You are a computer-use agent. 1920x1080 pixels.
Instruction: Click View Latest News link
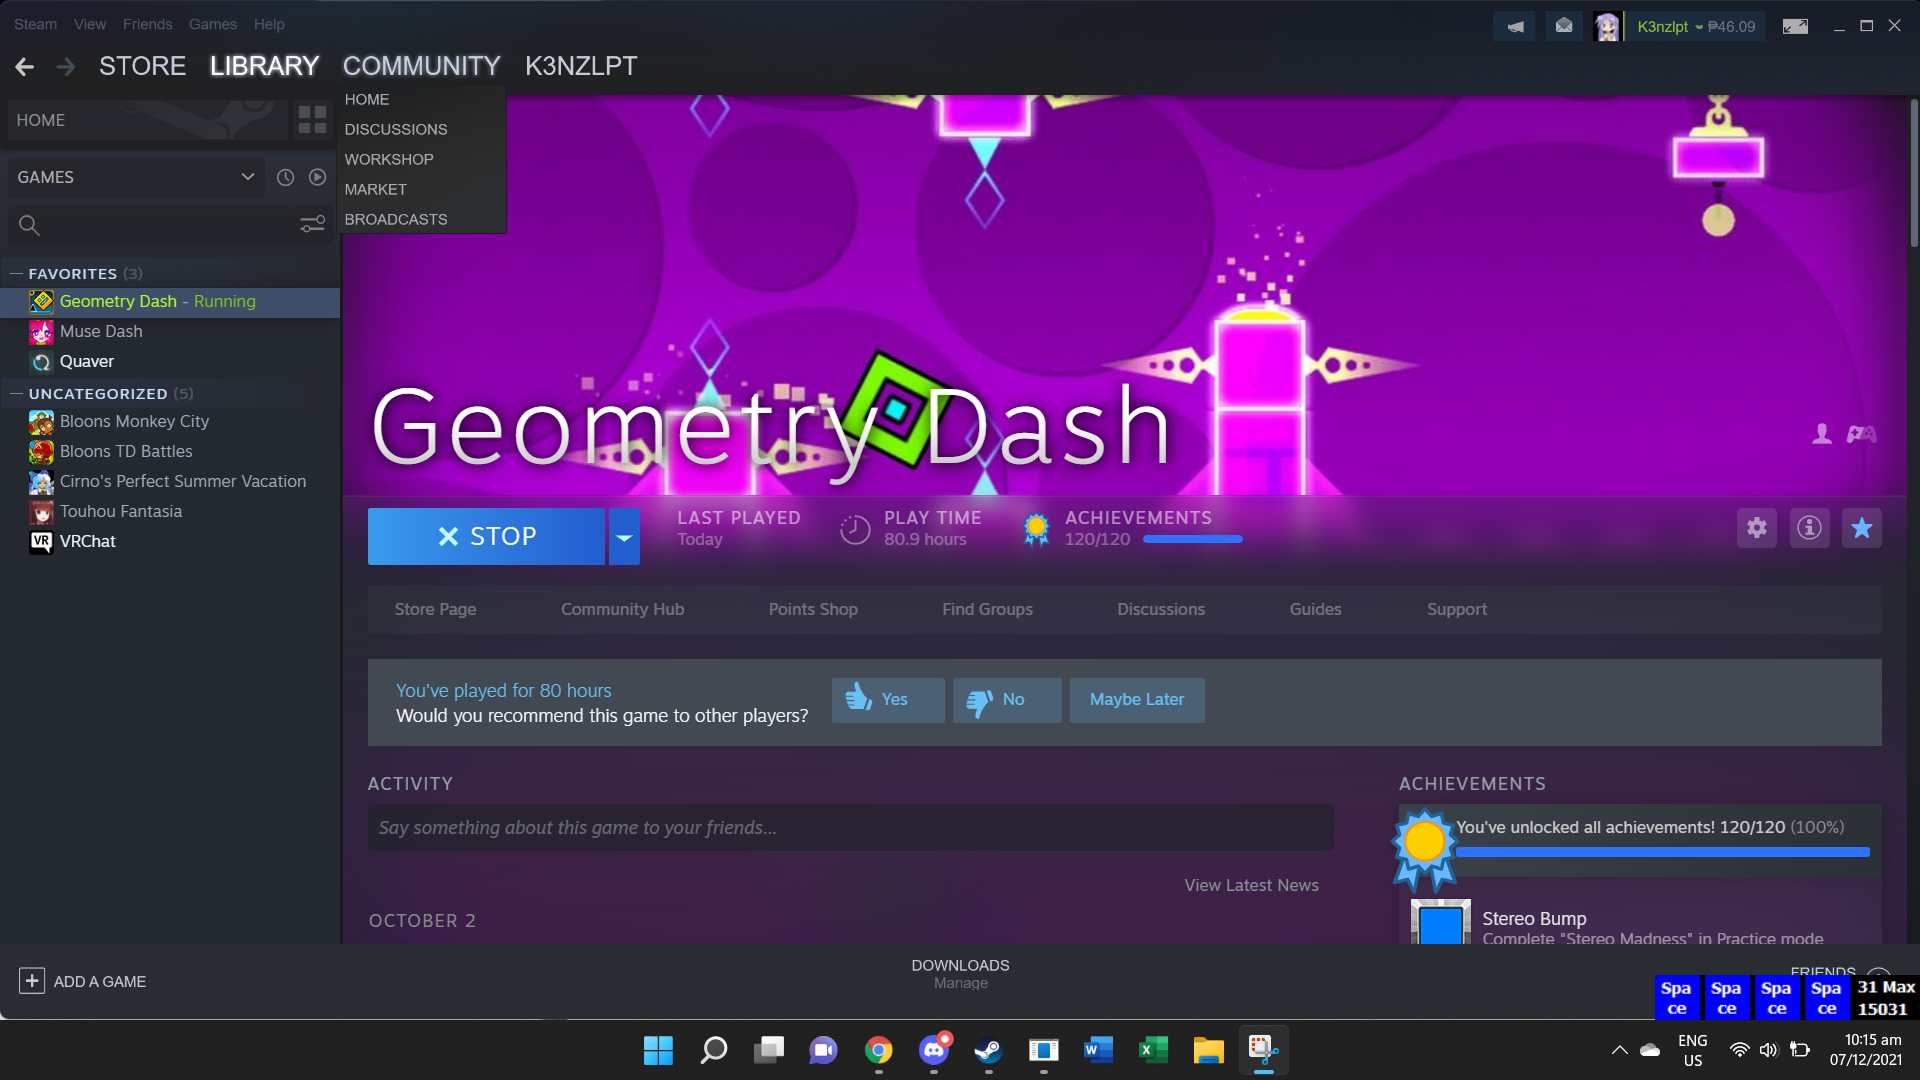click(1251, 885)
